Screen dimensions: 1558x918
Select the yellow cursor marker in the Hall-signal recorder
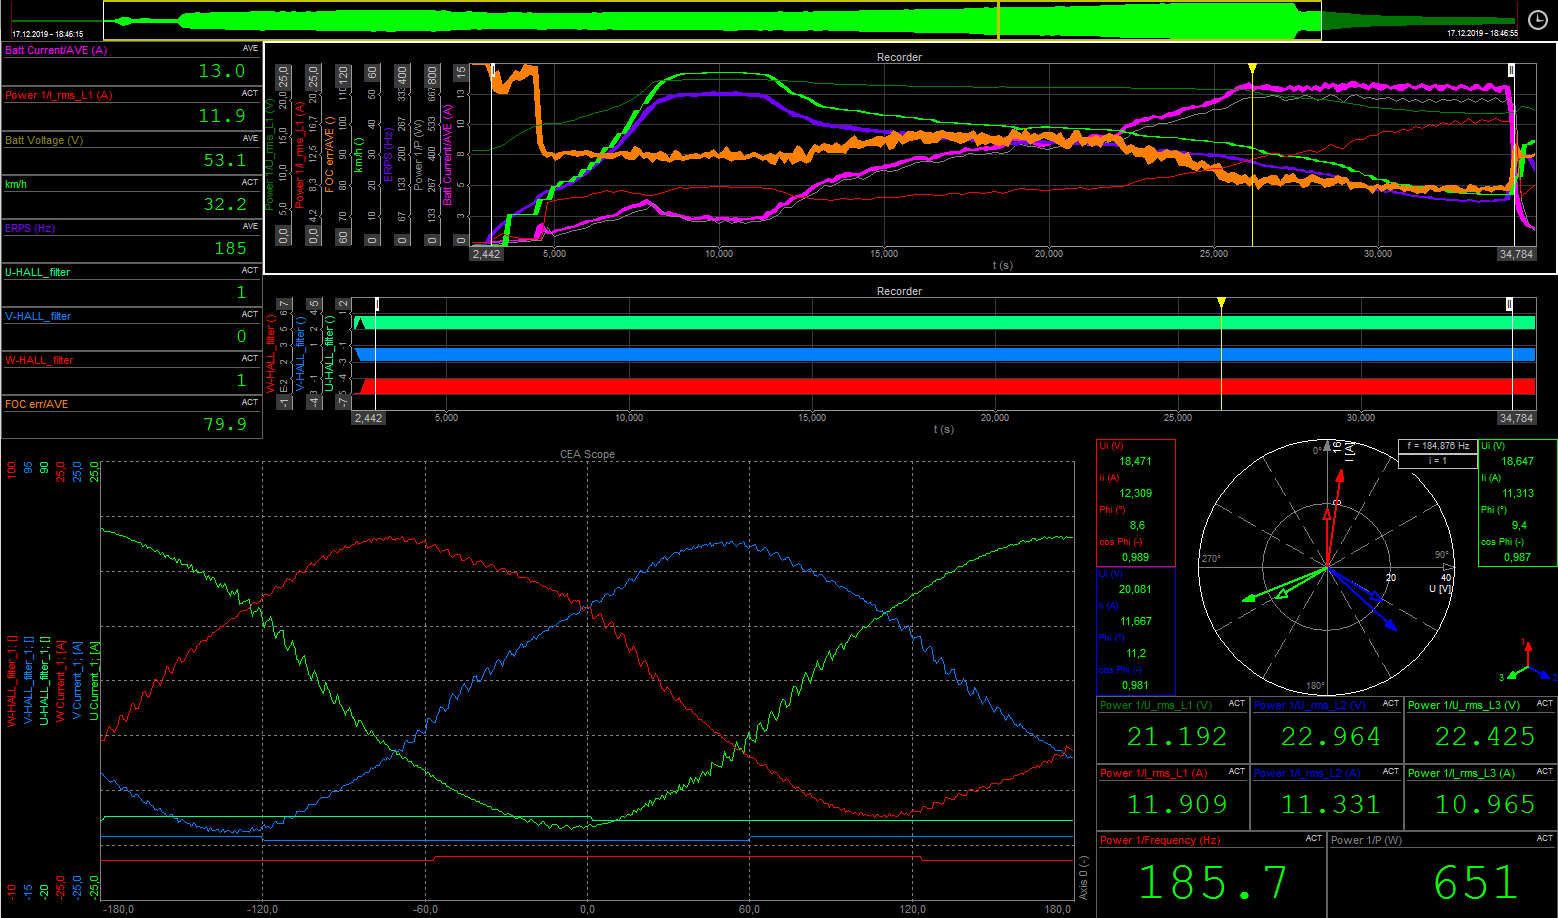pyautogui.click(x=1221, y=303)
